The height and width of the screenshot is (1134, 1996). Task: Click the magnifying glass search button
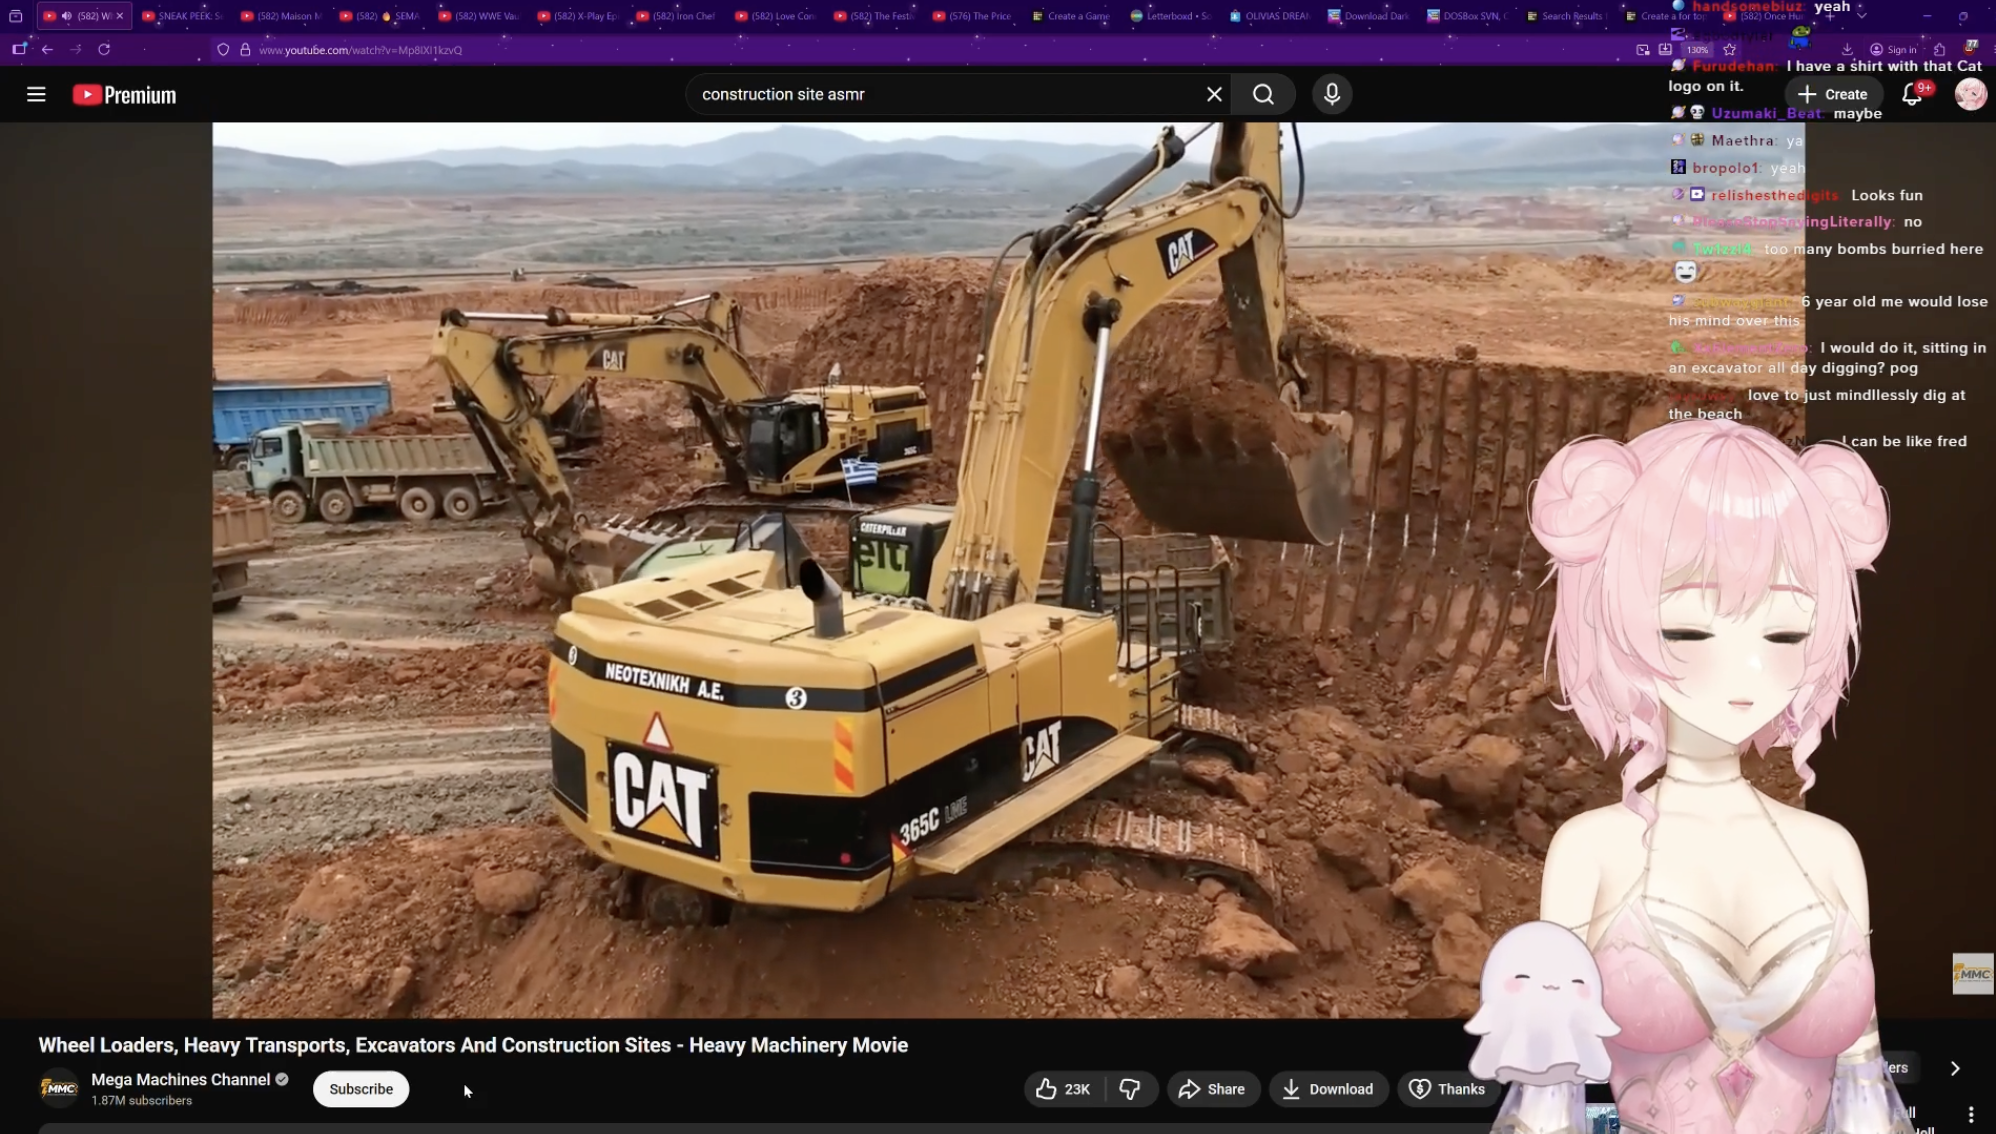click(x=1263, y=94)
